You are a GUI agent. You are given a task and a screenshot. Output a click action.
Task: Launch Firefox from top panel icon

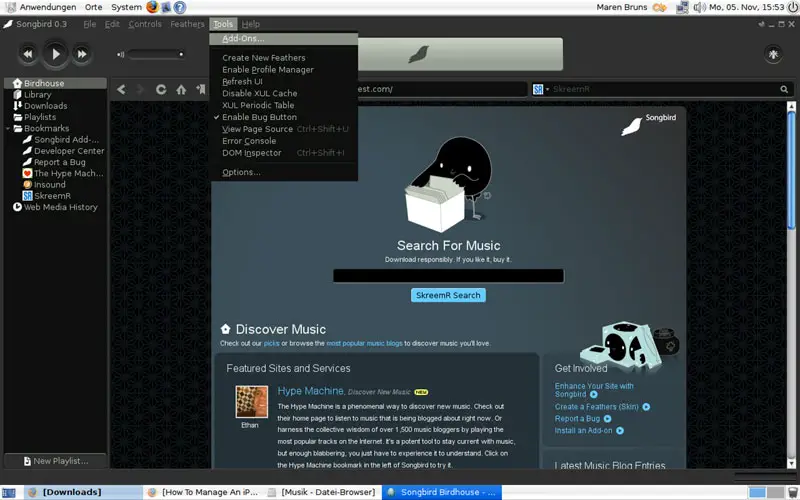(x=152, y=7)
